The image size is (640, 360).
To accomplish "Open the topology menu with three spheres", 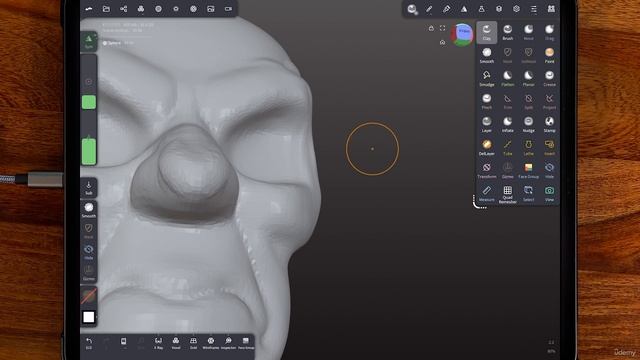I will (141, 9).
